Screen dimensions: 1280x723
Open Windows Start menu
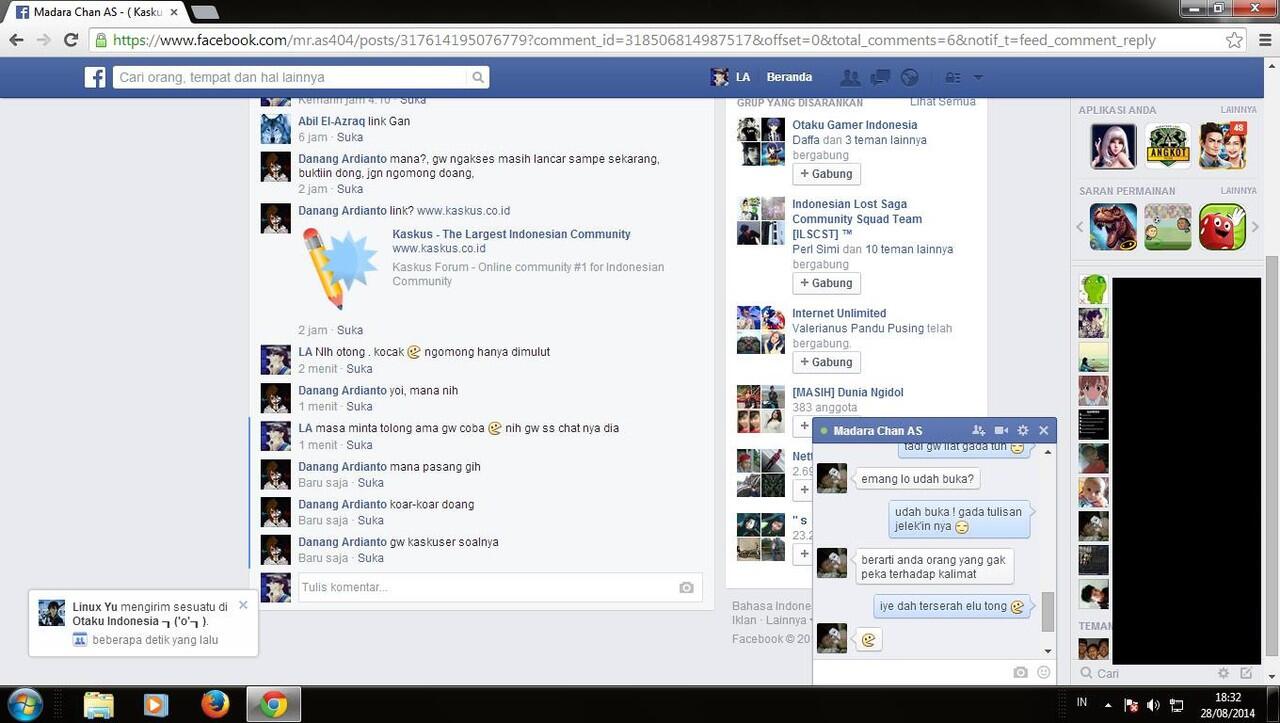tap(24, 705)
